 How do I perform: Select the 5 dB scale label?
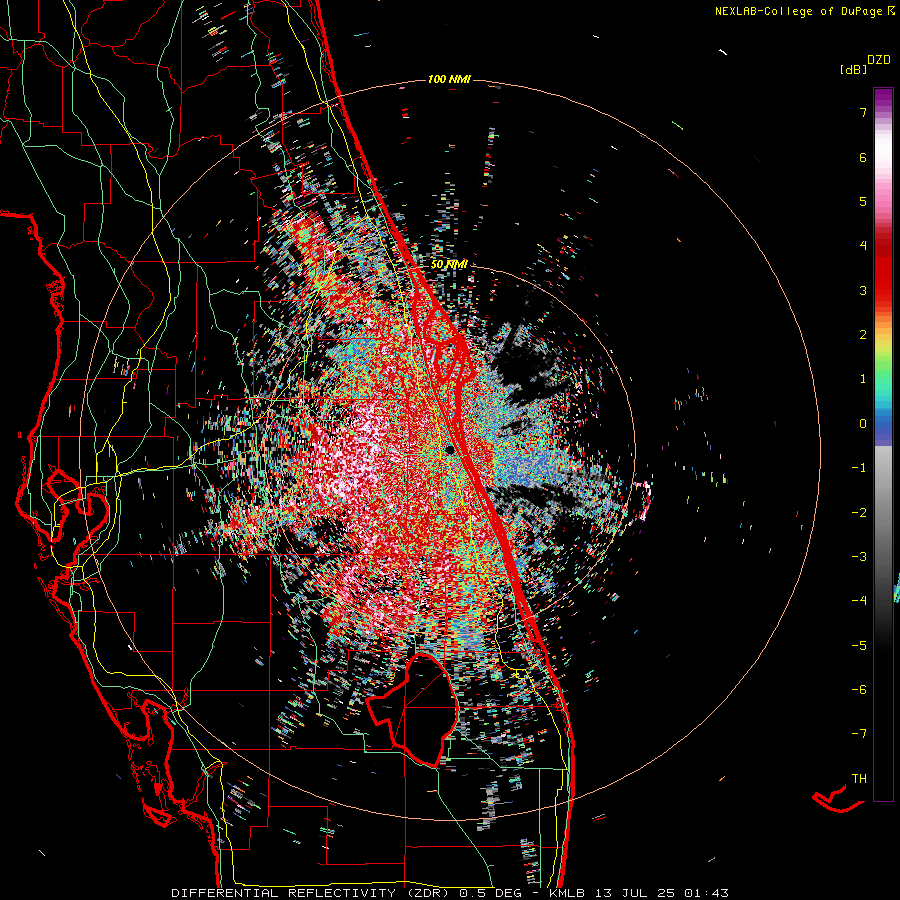[x=863, y=201]
